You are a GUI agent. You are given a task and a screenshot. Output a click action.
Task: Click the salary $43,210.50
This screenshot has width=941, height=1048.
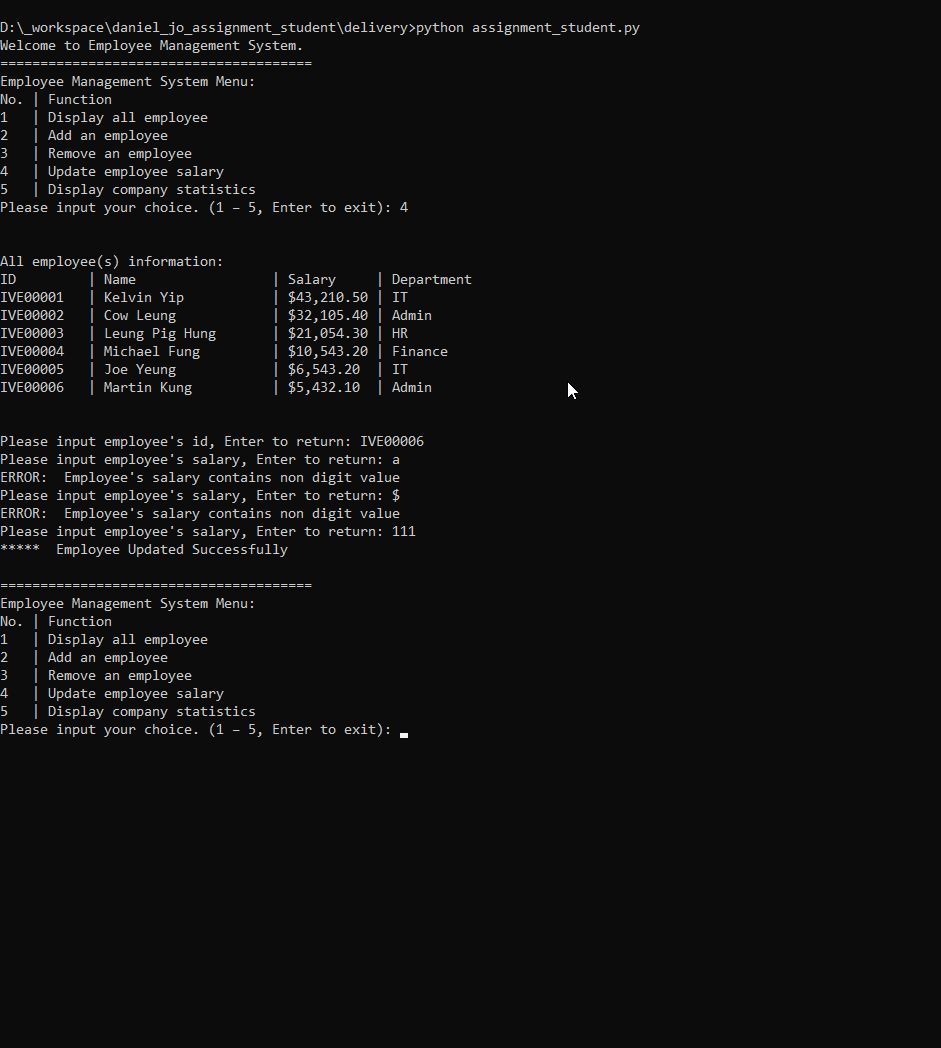pyautogui.click(x=328, y=297)
